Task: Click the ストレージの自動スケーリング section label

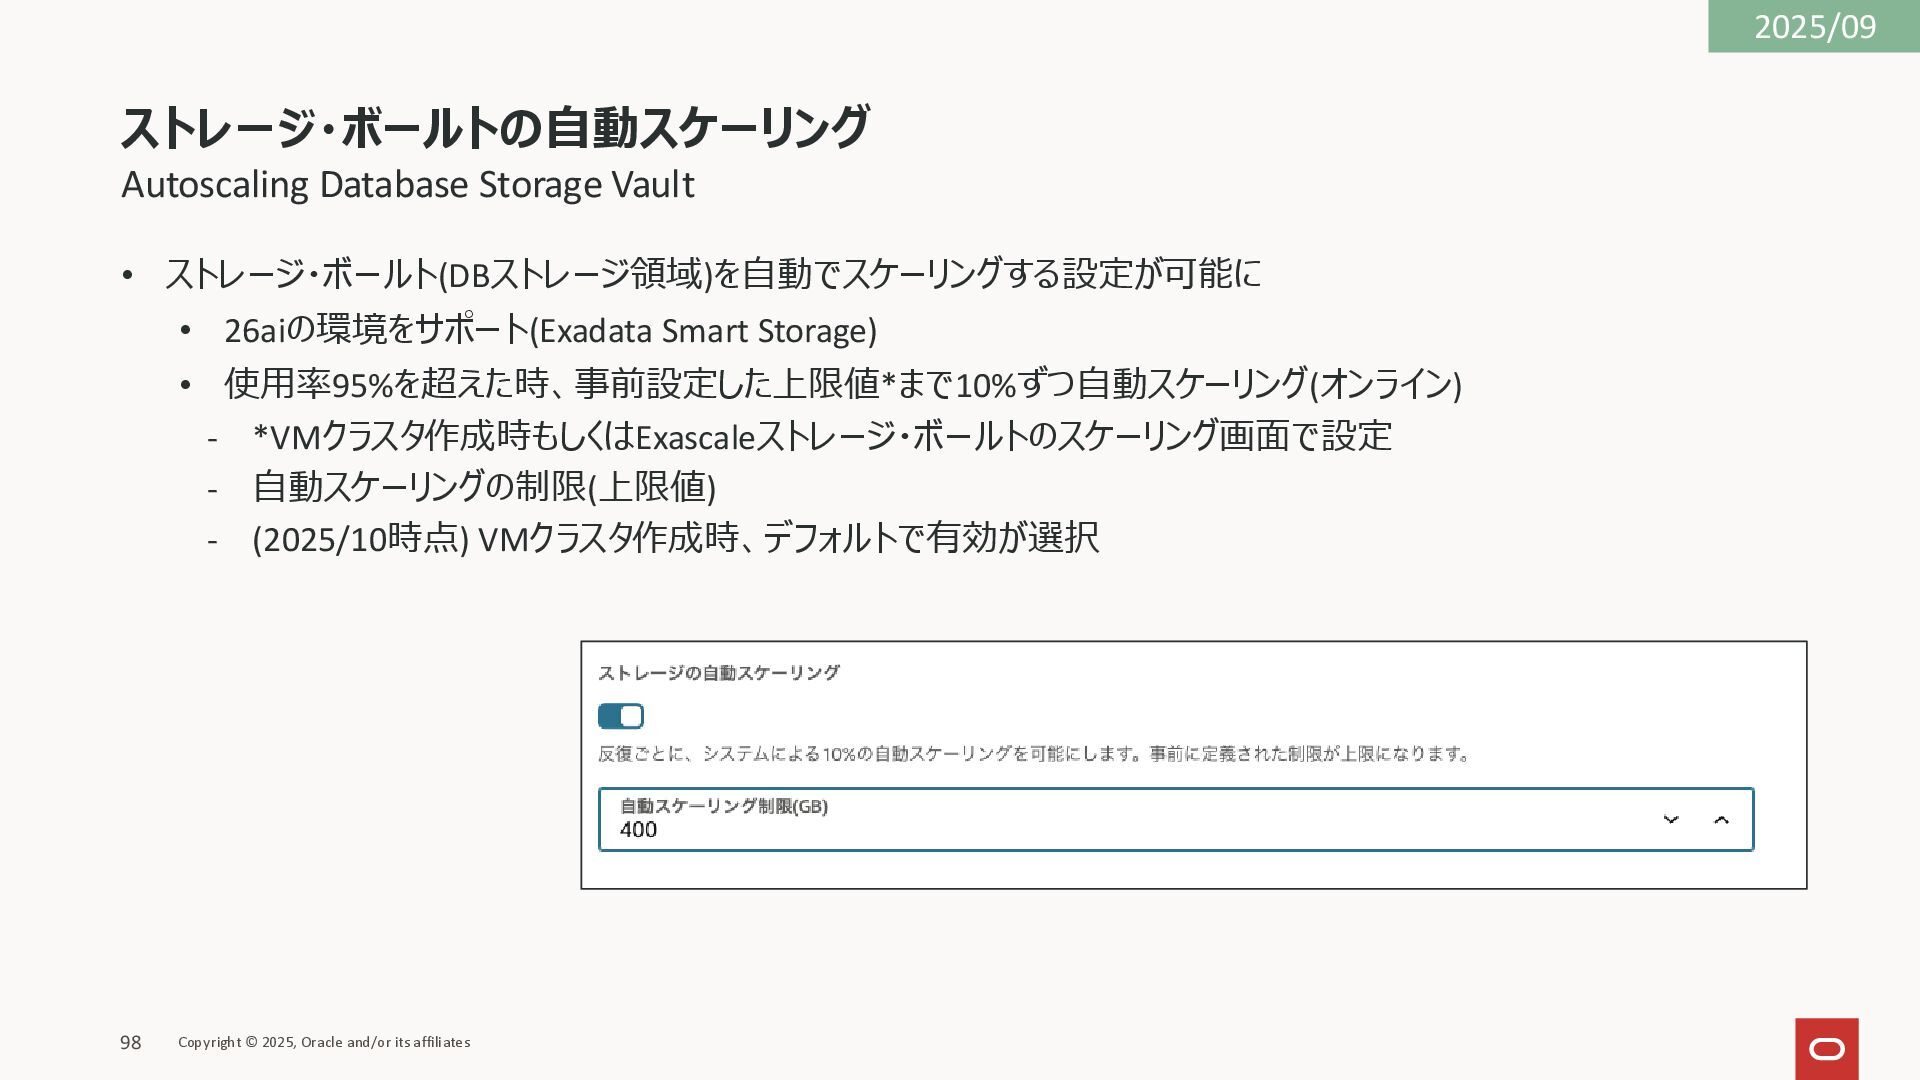Action: [718, 673]
